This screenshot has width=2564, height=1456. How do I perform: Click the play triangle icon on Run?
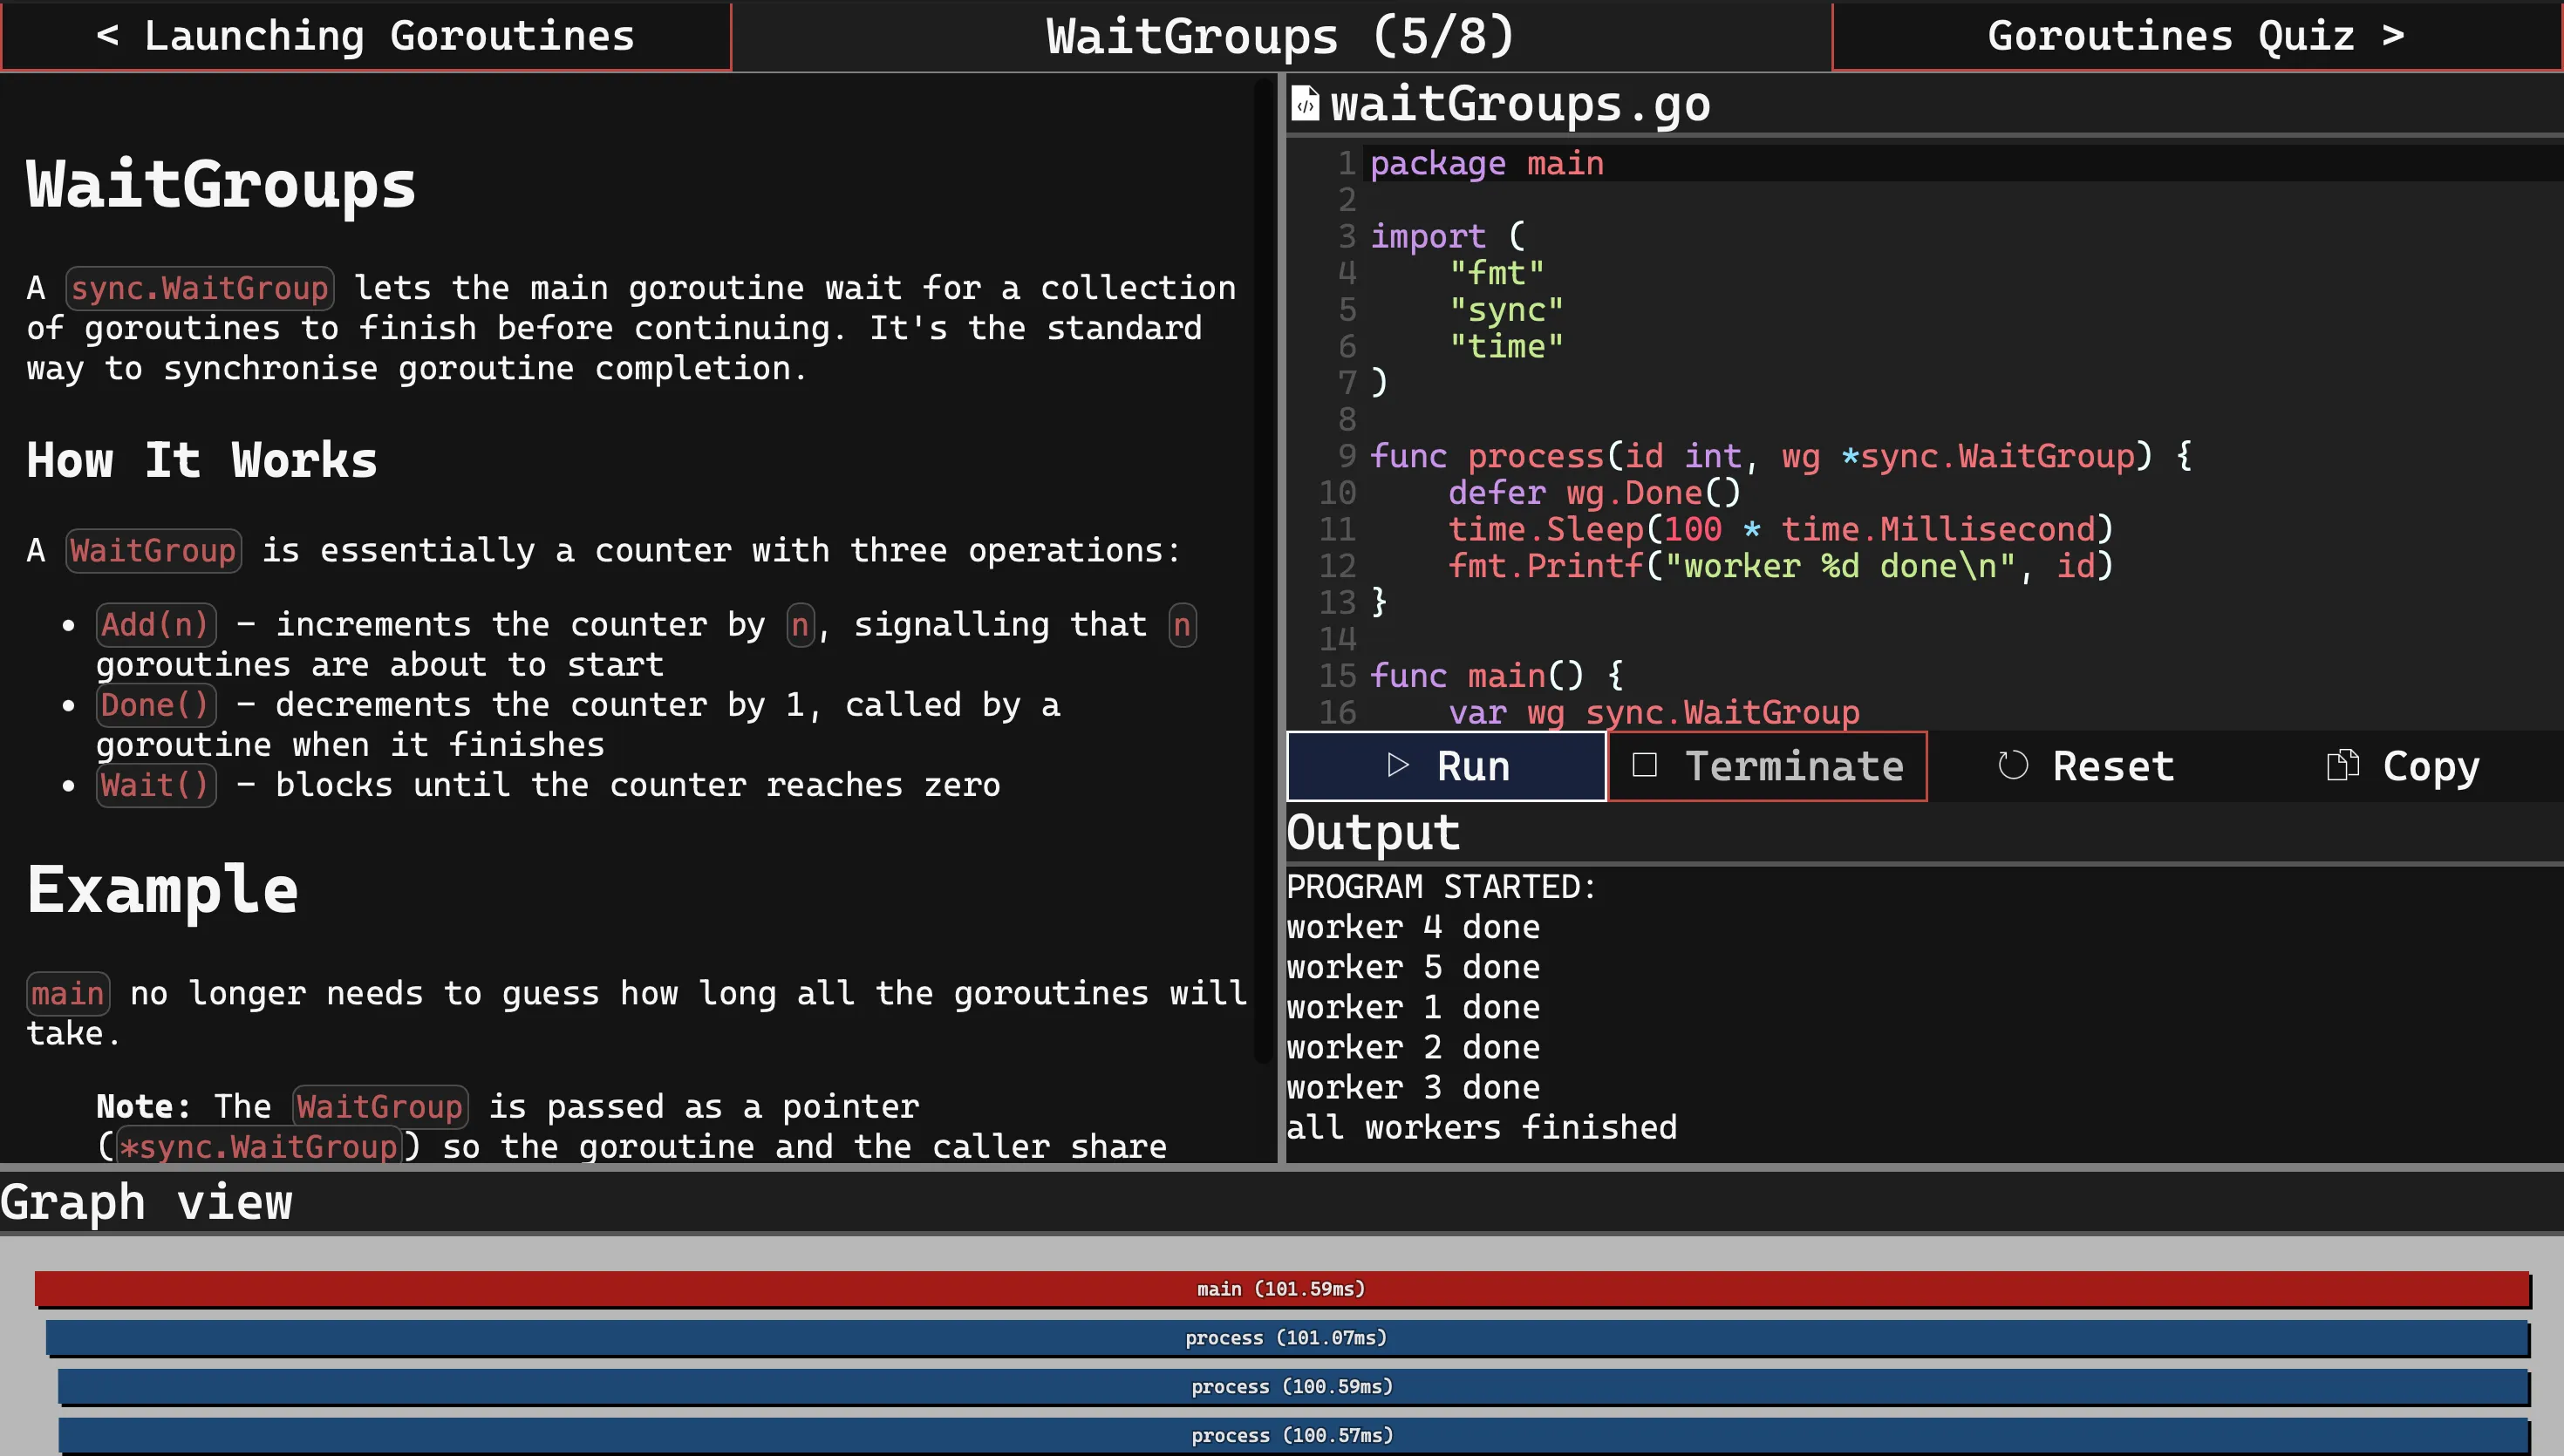(1398, 766)
